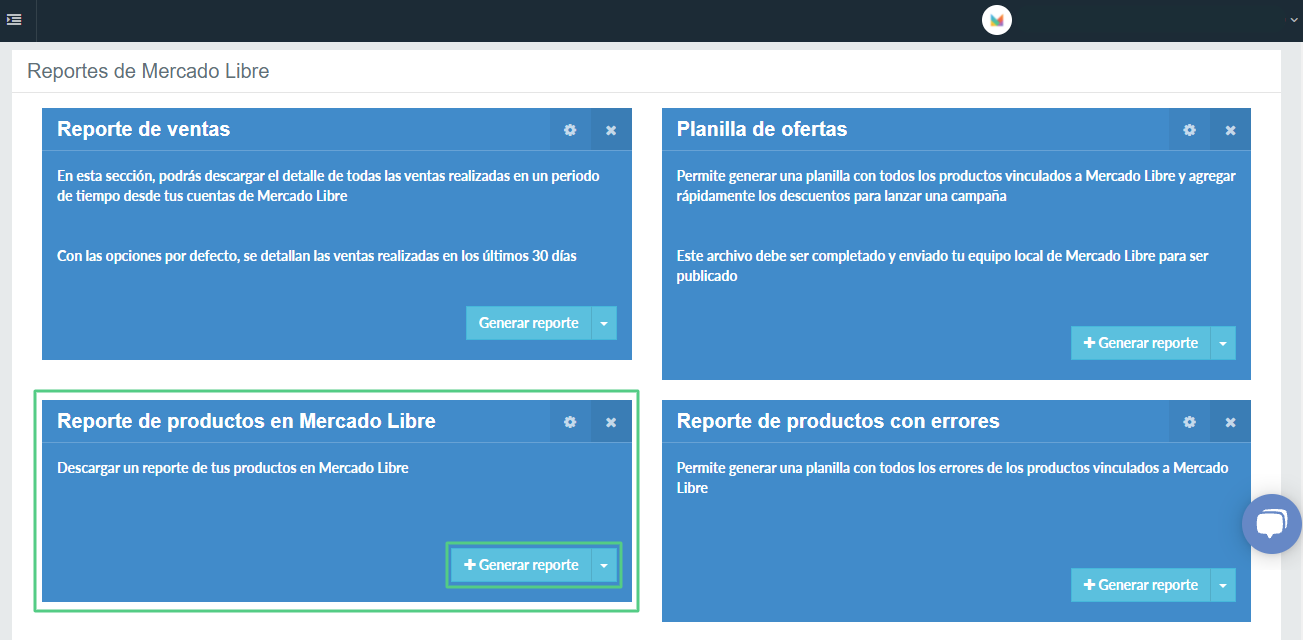Expand dropdown arrow beside Mercado Libre products report button
The image size is (1303, 640).
point(604,565)
